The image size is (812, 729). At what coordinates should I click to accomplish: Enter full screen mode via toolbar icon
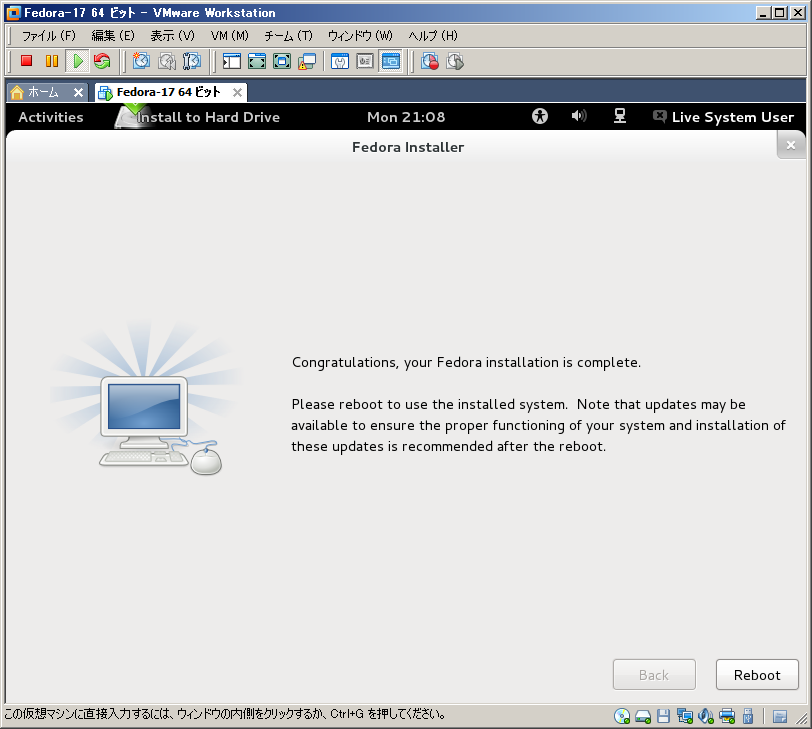(257, 61)
